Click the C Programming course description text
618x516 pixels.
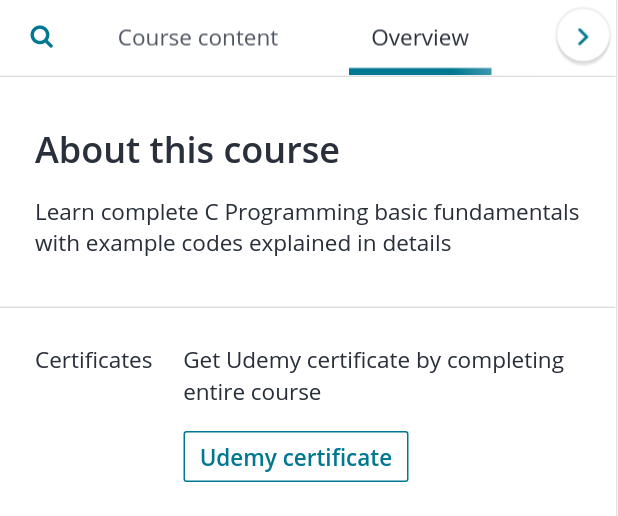pos(307,228)
